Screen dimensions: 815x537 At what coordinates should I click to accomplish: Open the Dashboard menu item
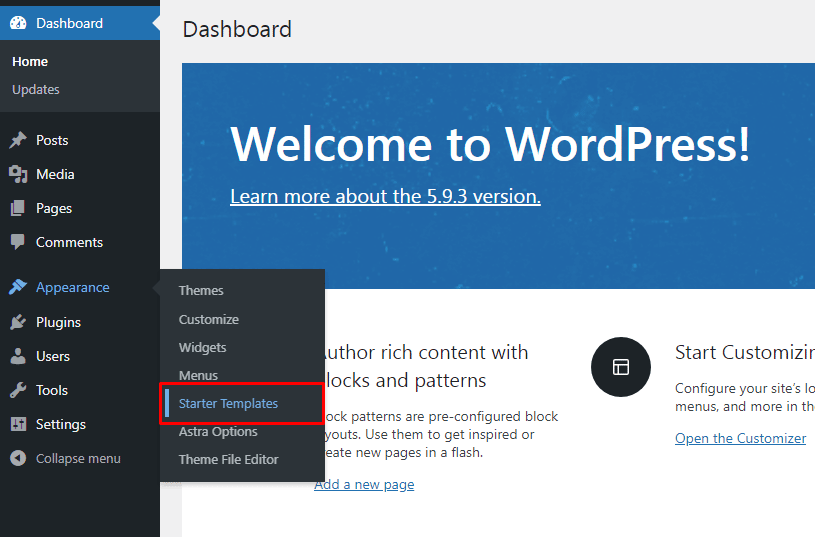(x=80, y=23)
